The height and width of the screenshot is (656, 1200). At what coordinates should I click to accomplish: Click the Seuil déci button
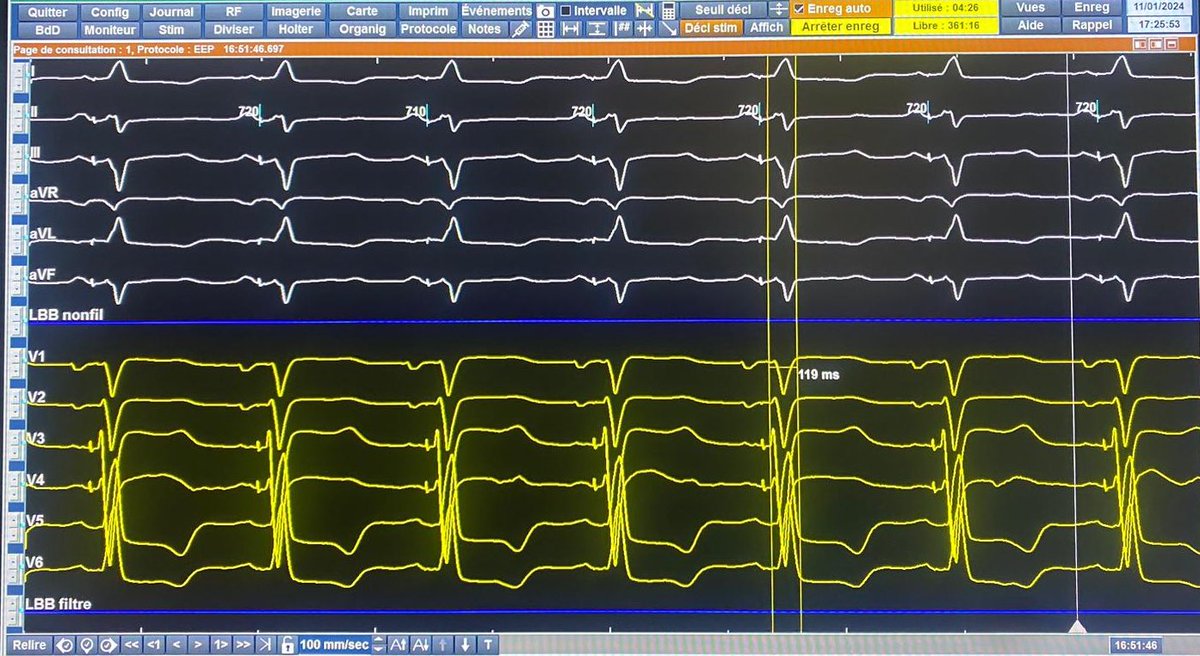coord(723,11)
